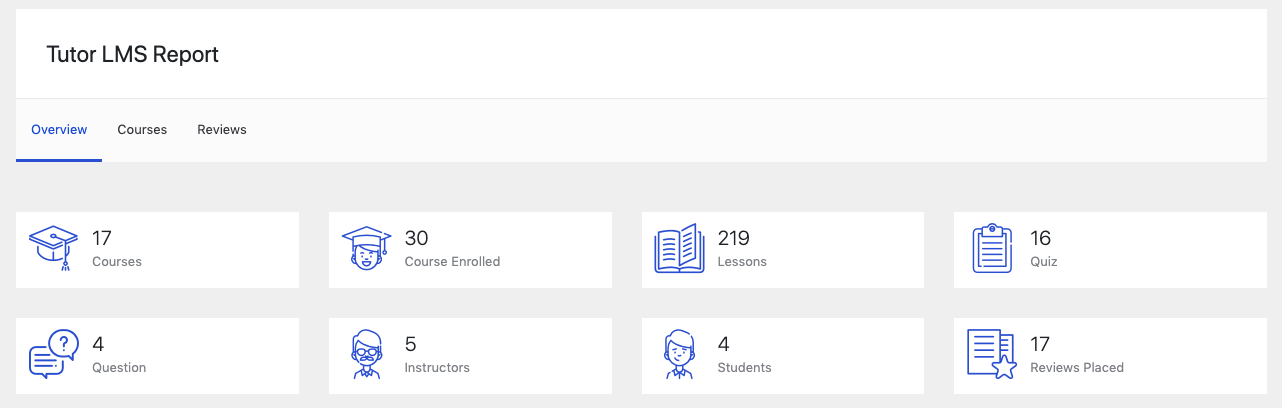Screen dimensions: 1282x408
Task: Click the 219 Lessons number
Action: click(x=733, y=238)
